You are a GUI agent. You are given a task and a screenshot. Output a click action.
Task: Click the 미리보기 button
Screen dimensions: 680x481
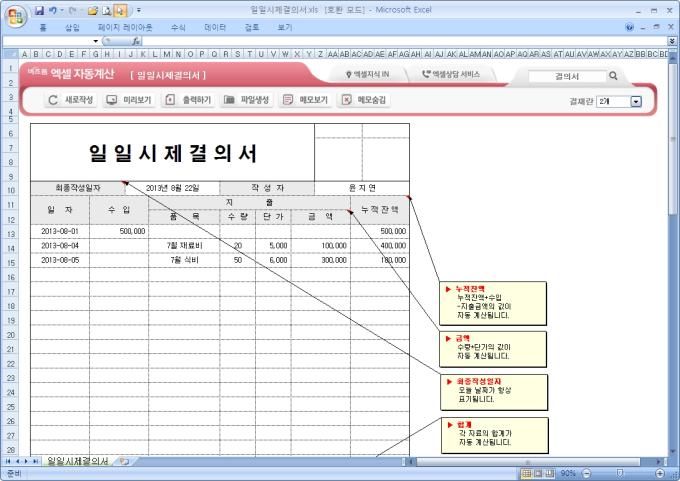tap(129, 100)
